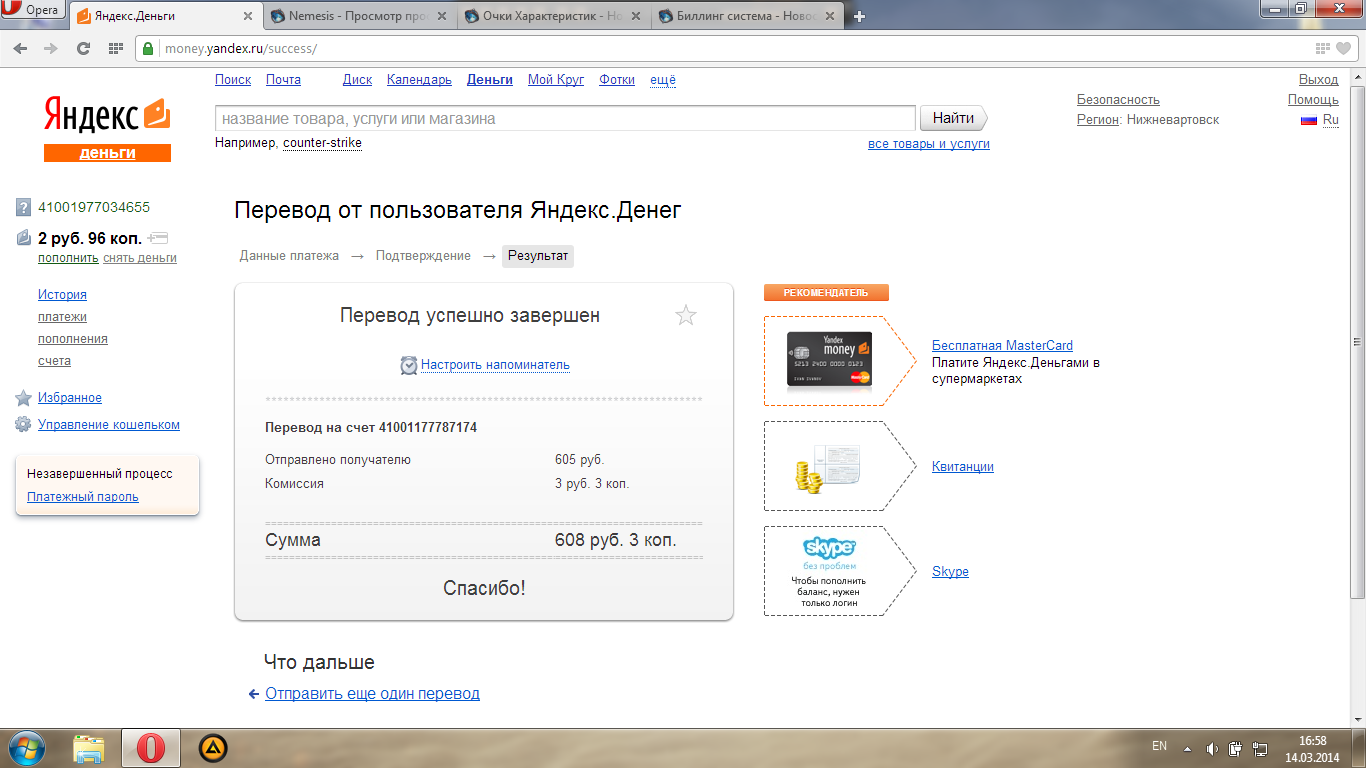The image size is (1366, 768).
Task: Switch to the Очки Характеристик tab
Action: [553, 16]
